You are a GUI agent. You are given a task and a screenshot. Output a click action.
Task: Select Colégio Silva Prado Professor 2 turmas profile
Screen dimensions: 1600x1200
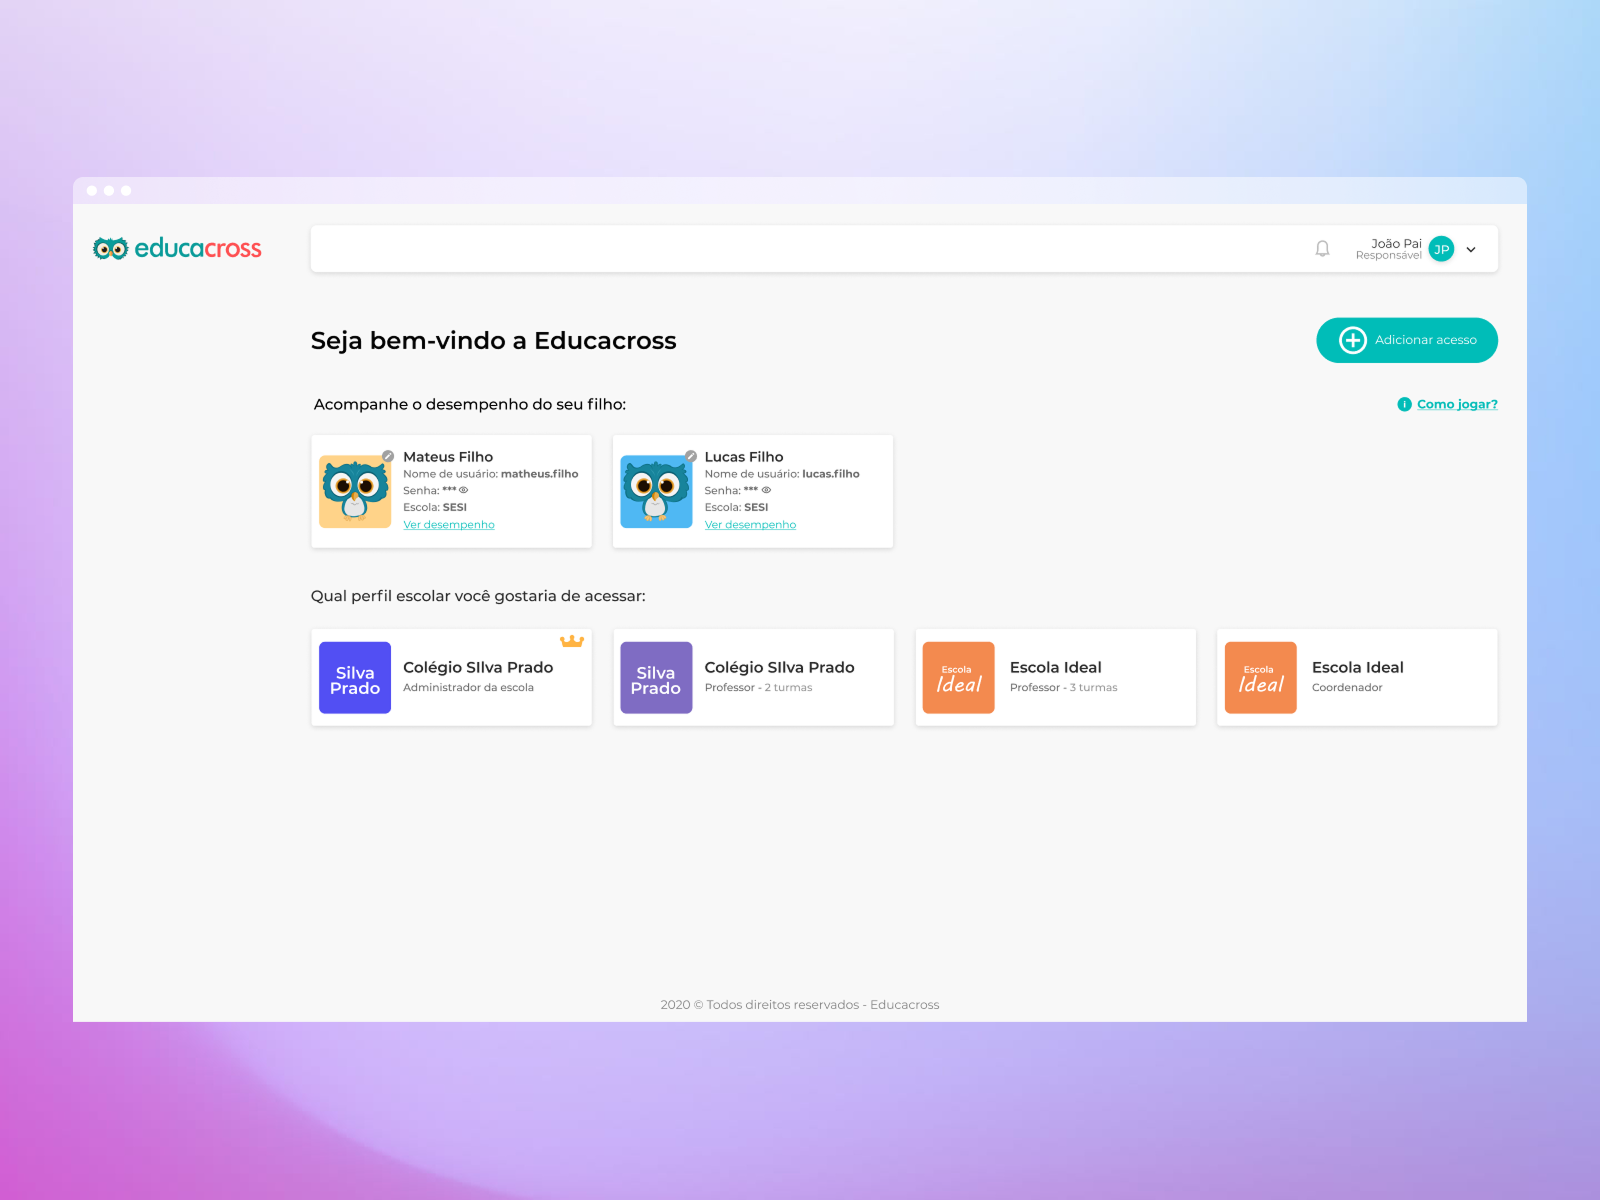753,677
